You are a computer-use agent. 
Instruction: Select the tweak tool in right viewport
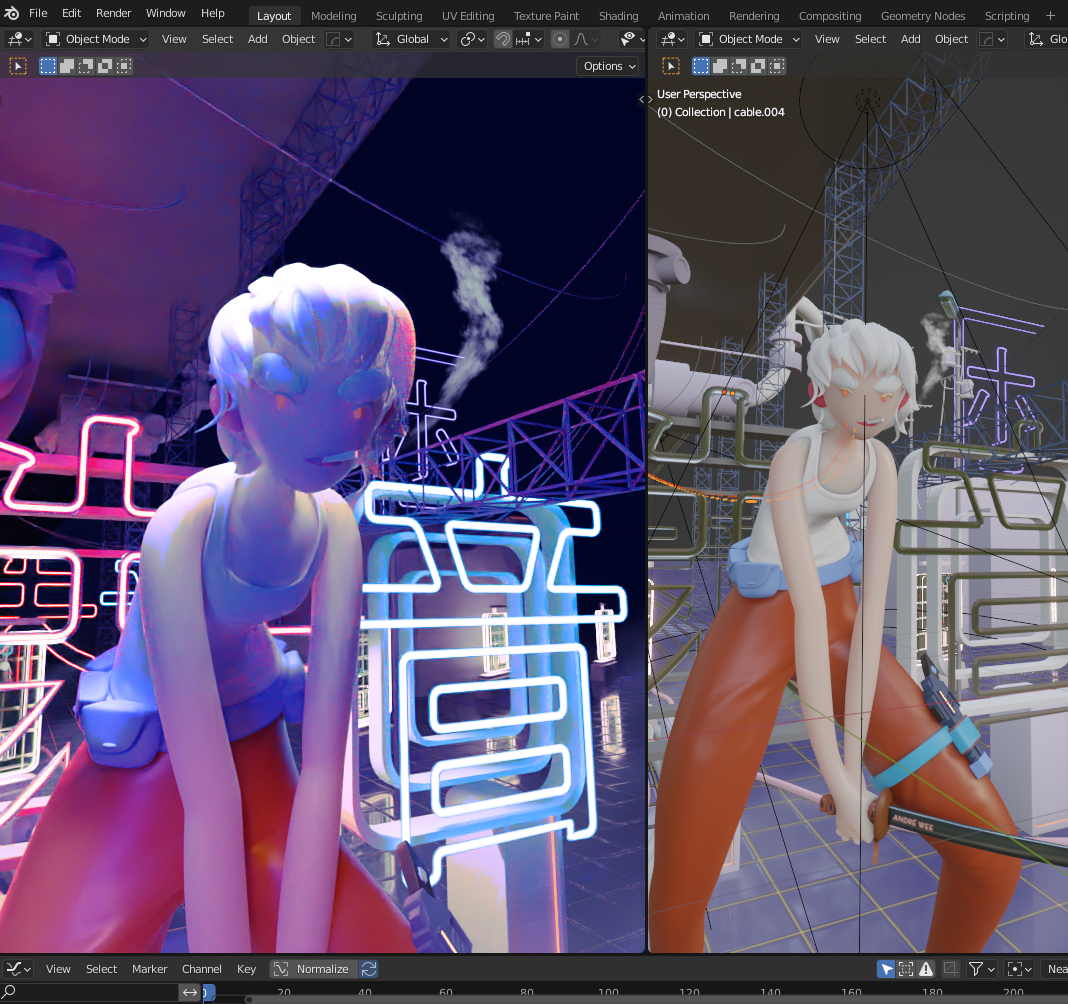(x=671, y=66)
